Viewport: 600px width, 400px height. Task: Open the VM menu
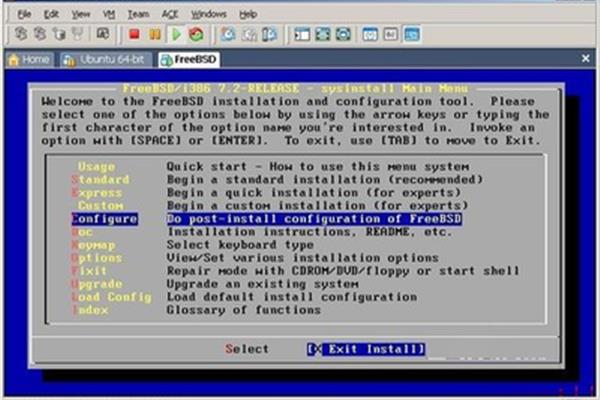point(109,15)
